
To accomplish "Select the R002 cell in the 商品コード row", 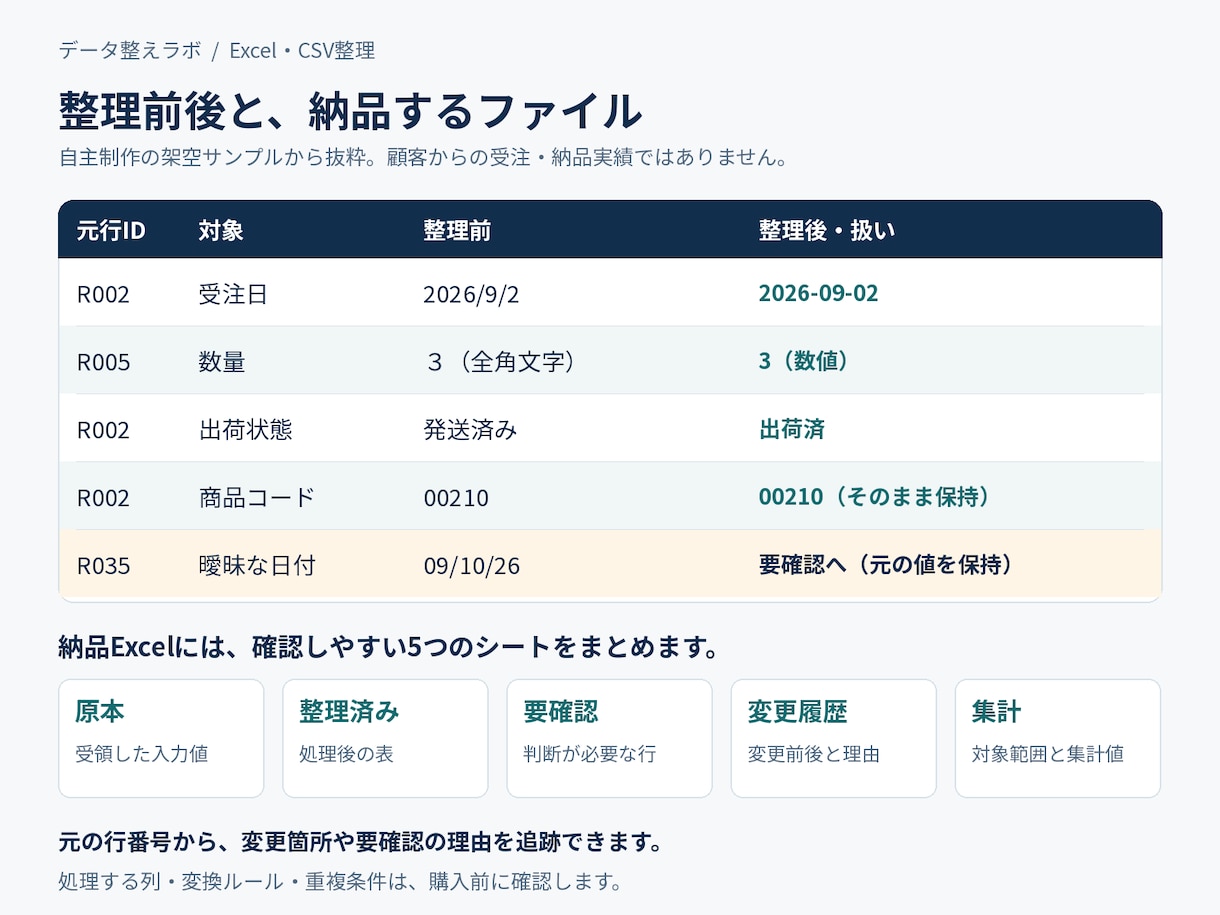I will (x=103, y=498).
